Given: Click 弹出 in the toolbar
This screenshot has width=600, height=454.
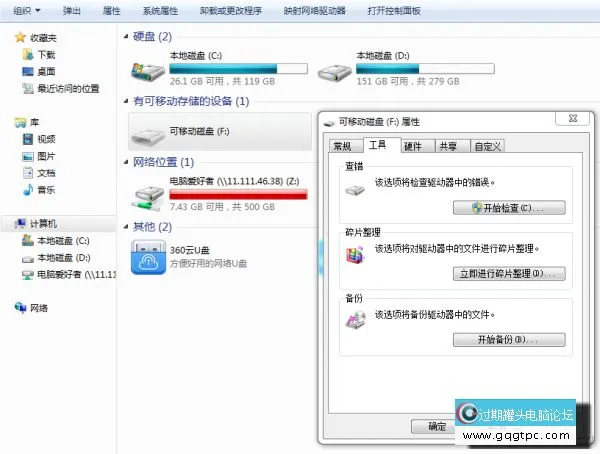Looking at the screenshot, I should pyautogui.click(x=72, y=11).
